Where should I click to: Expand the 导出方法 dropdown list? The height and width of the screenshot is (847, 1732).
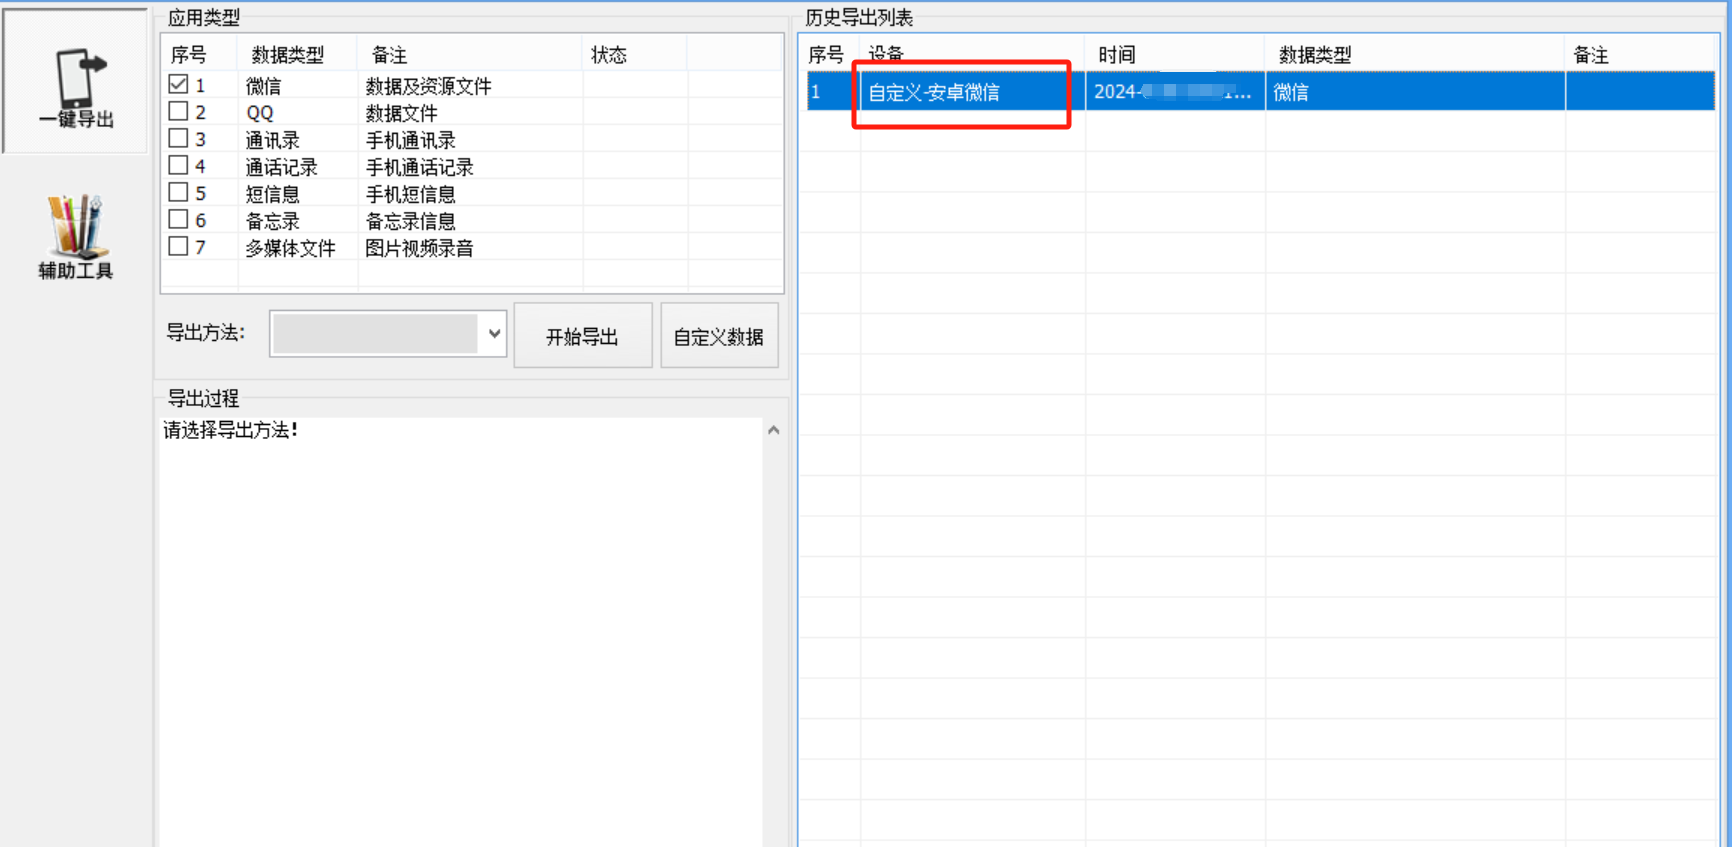(494, 334)
